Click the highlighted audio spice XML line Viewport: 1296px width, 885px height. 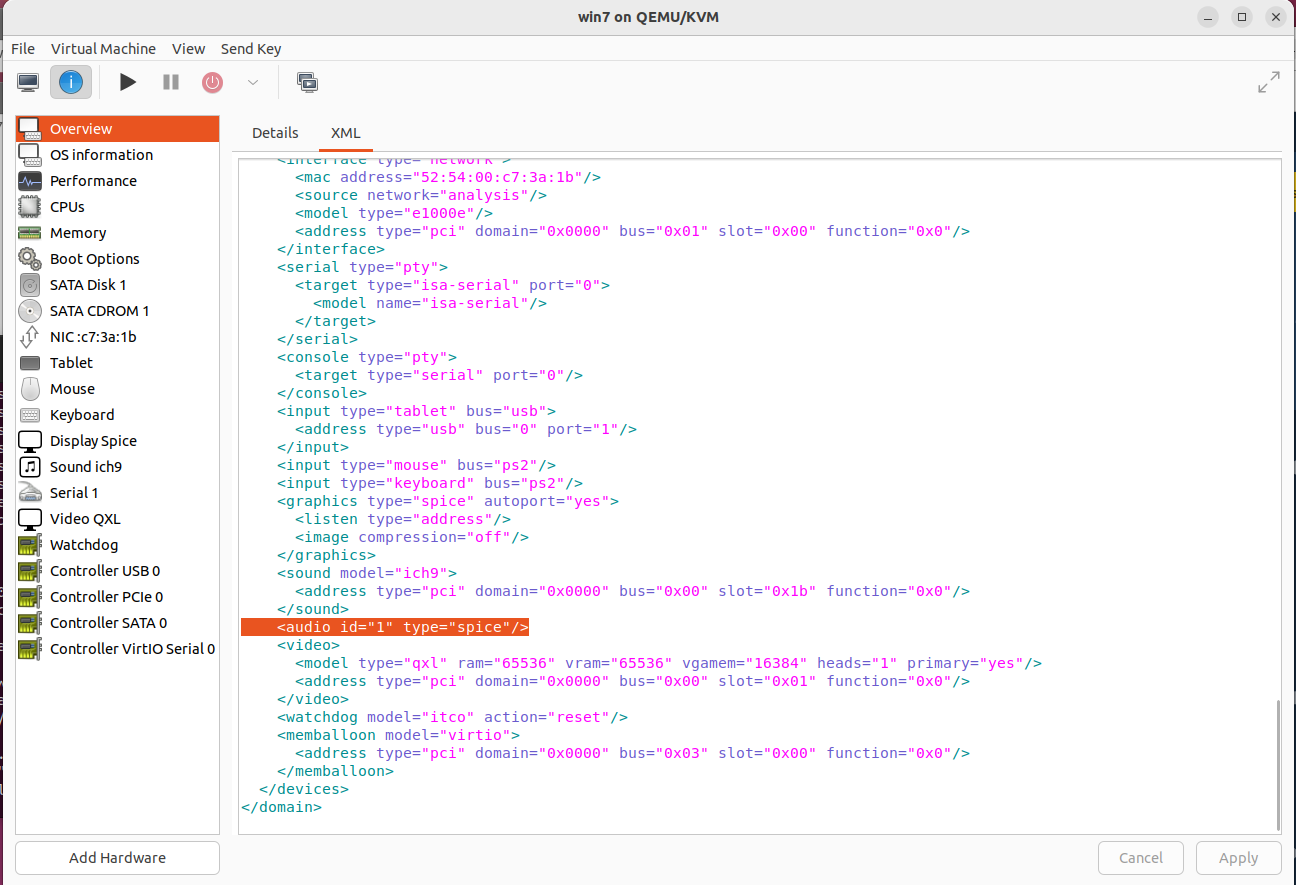402,627
